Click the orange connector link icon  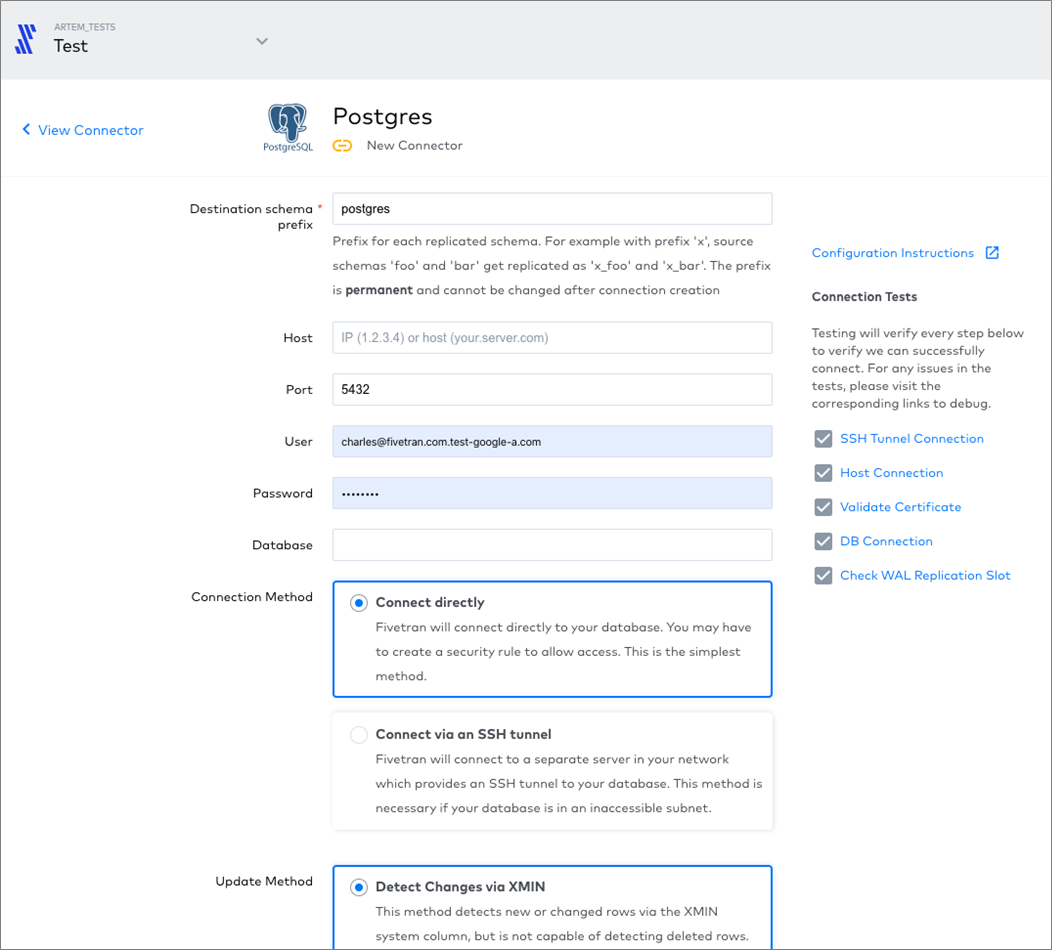point(342,146)
